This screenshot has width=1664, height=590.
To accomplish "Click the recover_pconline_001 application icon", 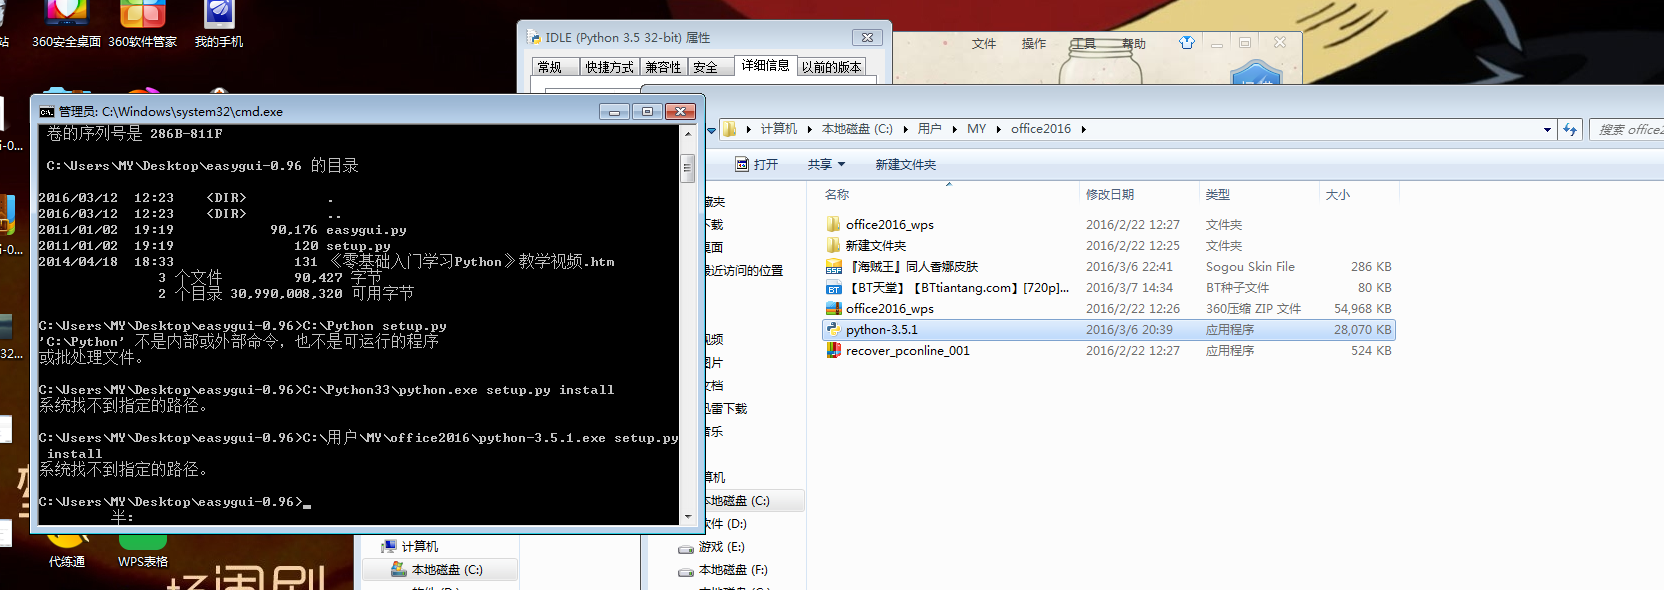I will [x=833, y=351].
